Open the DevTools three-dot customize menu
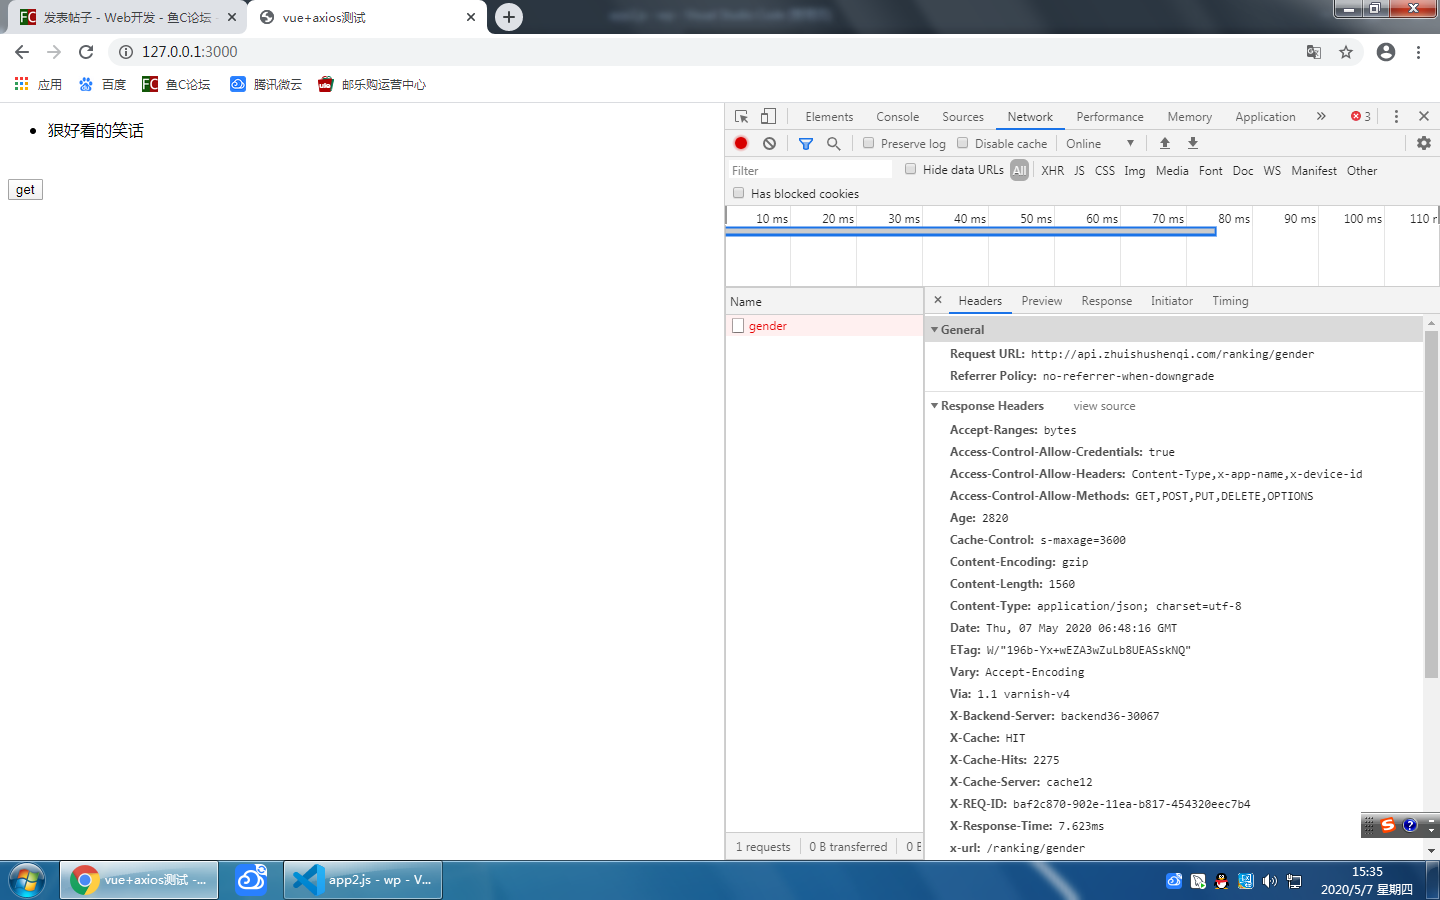The width and height of the screenshot is (1440, 900). pyautogui.click(x=1396, y=116)
